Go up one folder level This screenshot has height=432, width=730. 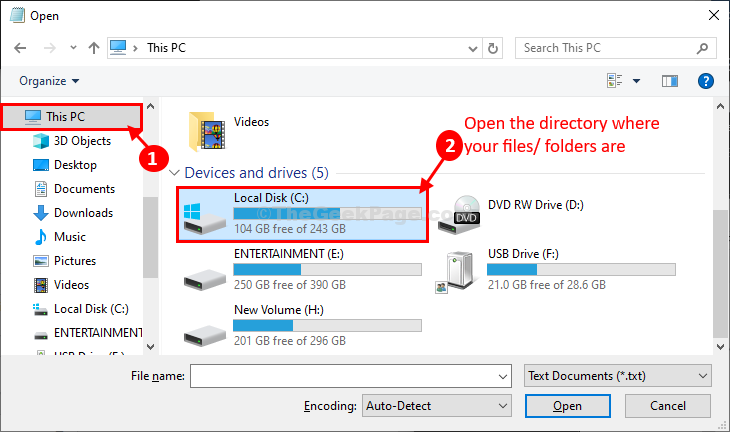click(x=94, y=48)
